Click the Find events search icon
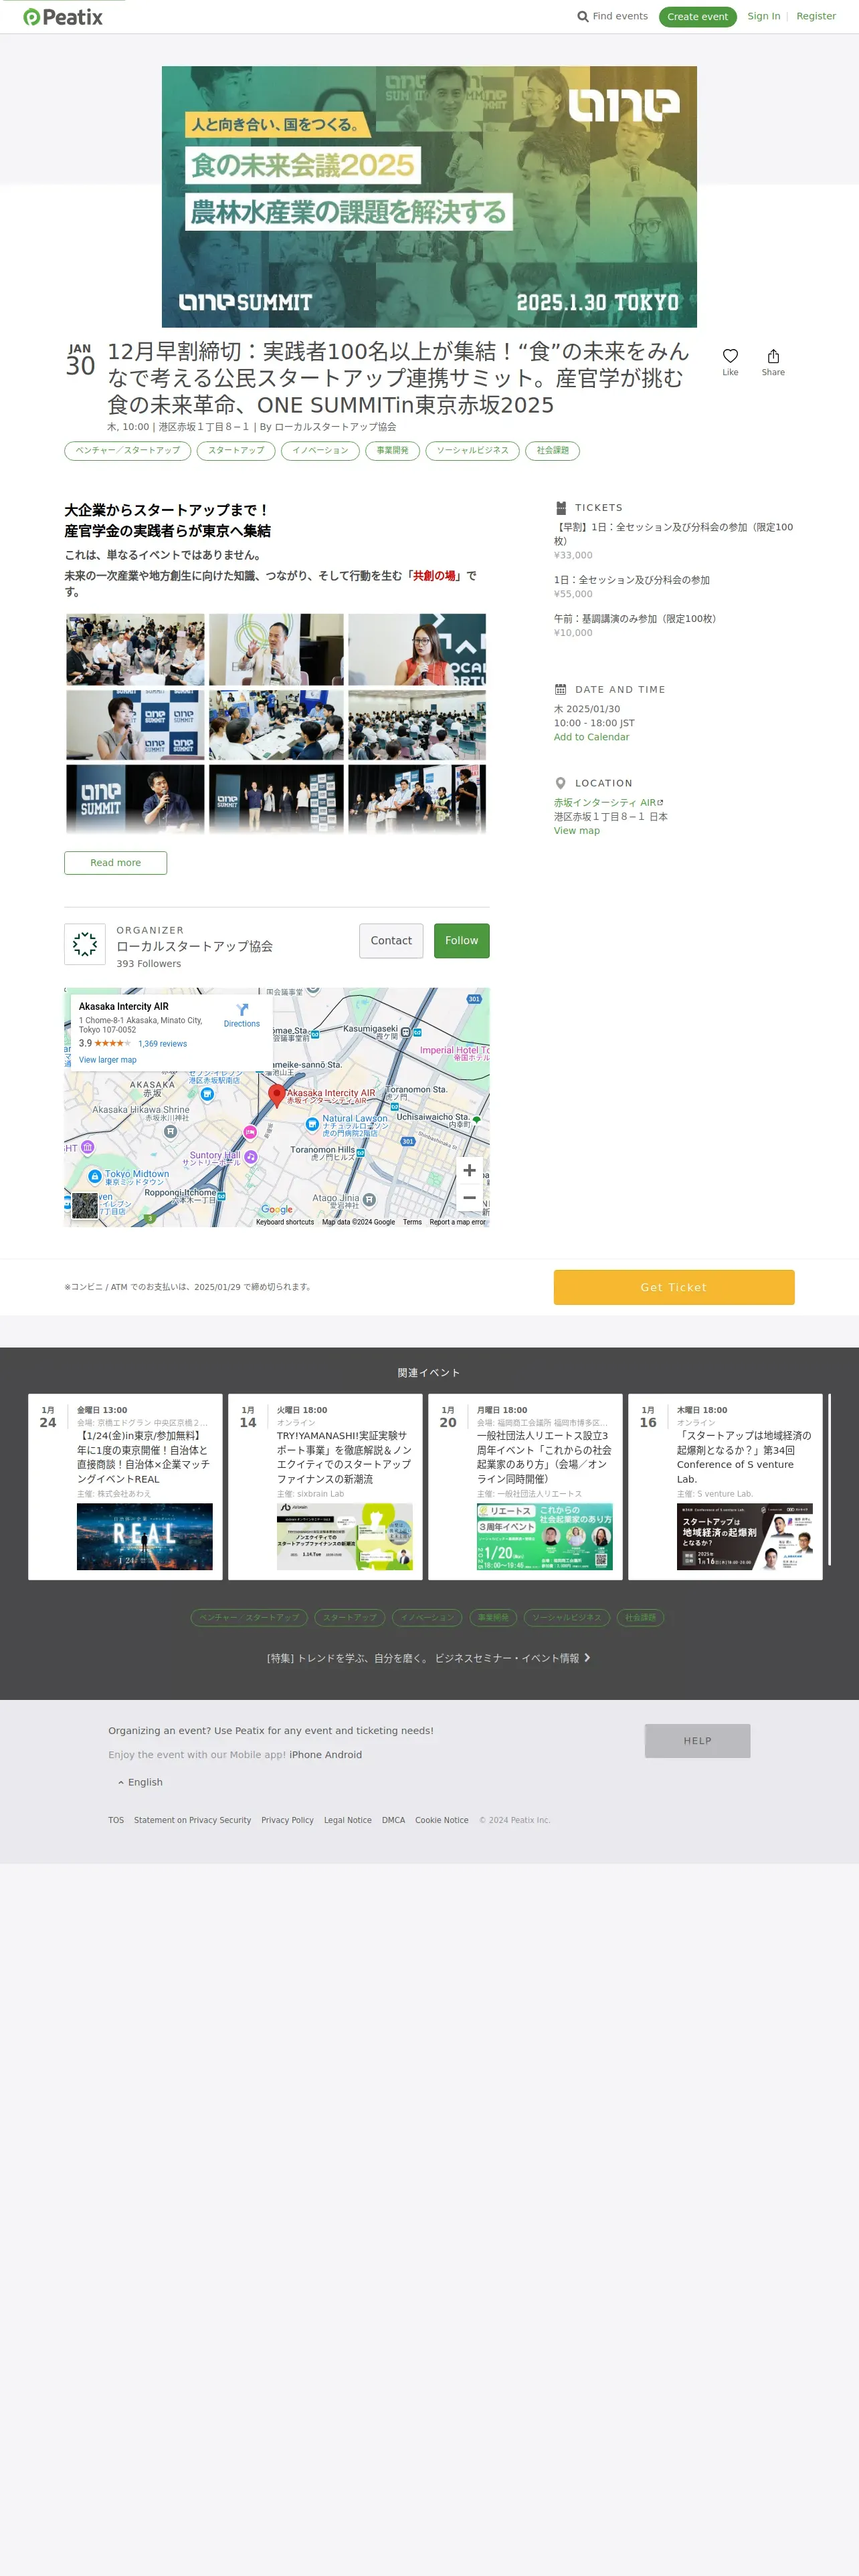The height and width of the screenshot is (2576, 859). pyautogui.click(x=583, y=17)
